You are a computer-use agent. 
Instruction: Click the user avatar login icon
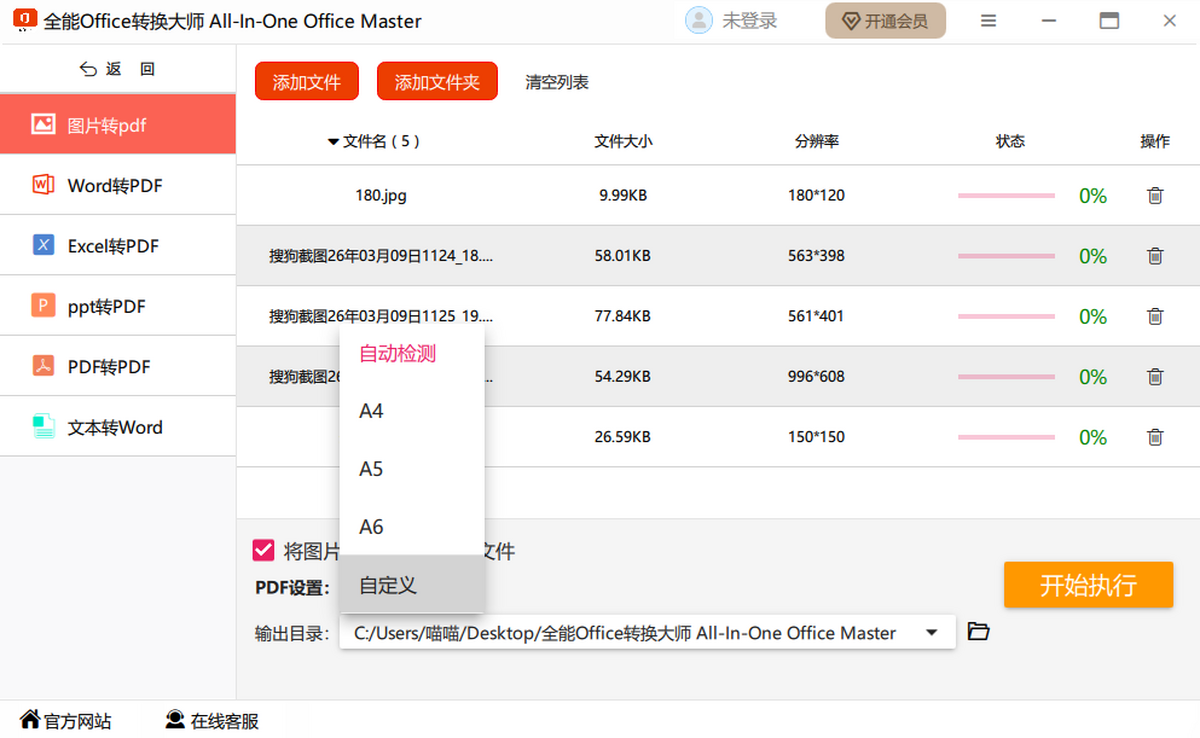(x=699, y=21)
